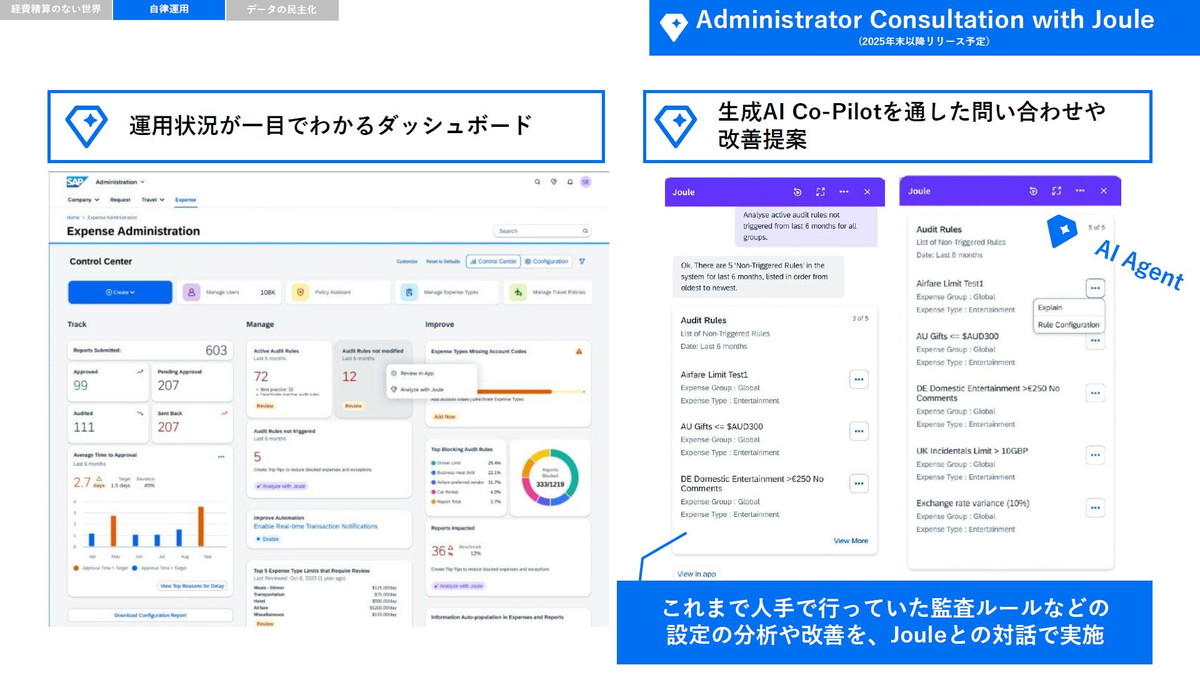
Task: Open Policy Assistant shield tile
Action: click(x=338, y=292)
